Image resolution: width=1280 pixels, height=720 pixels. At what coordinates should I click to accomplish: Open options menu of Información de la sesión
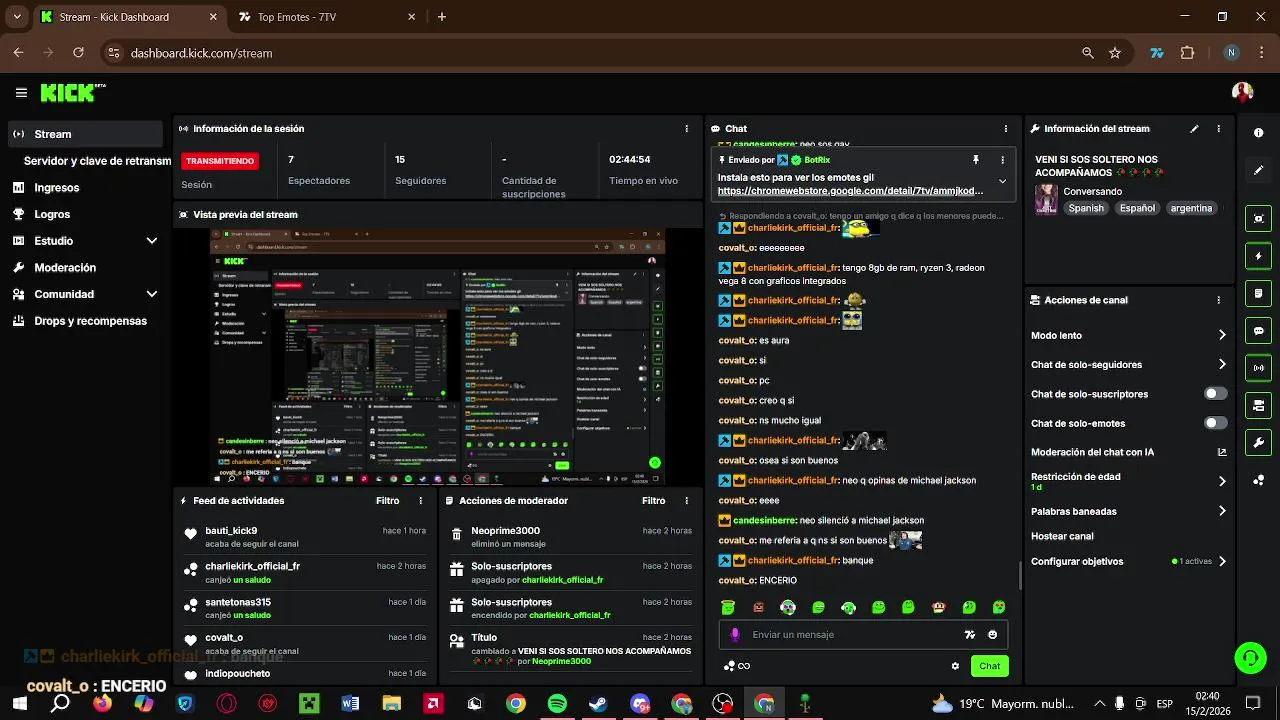(686, 129)
